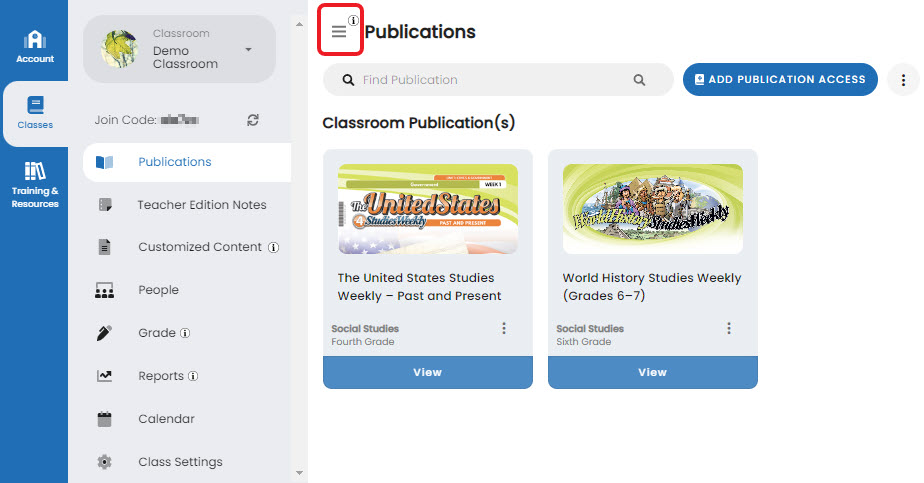Click the Find Publication search field
The image size is (924, 483).
(x=490, y=80)
